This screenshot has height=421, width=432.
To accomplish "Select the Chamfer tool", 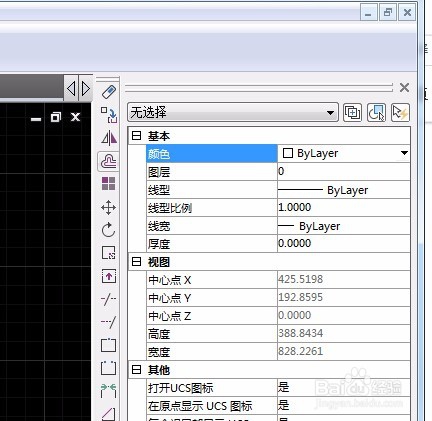I will tap(109, 414).
